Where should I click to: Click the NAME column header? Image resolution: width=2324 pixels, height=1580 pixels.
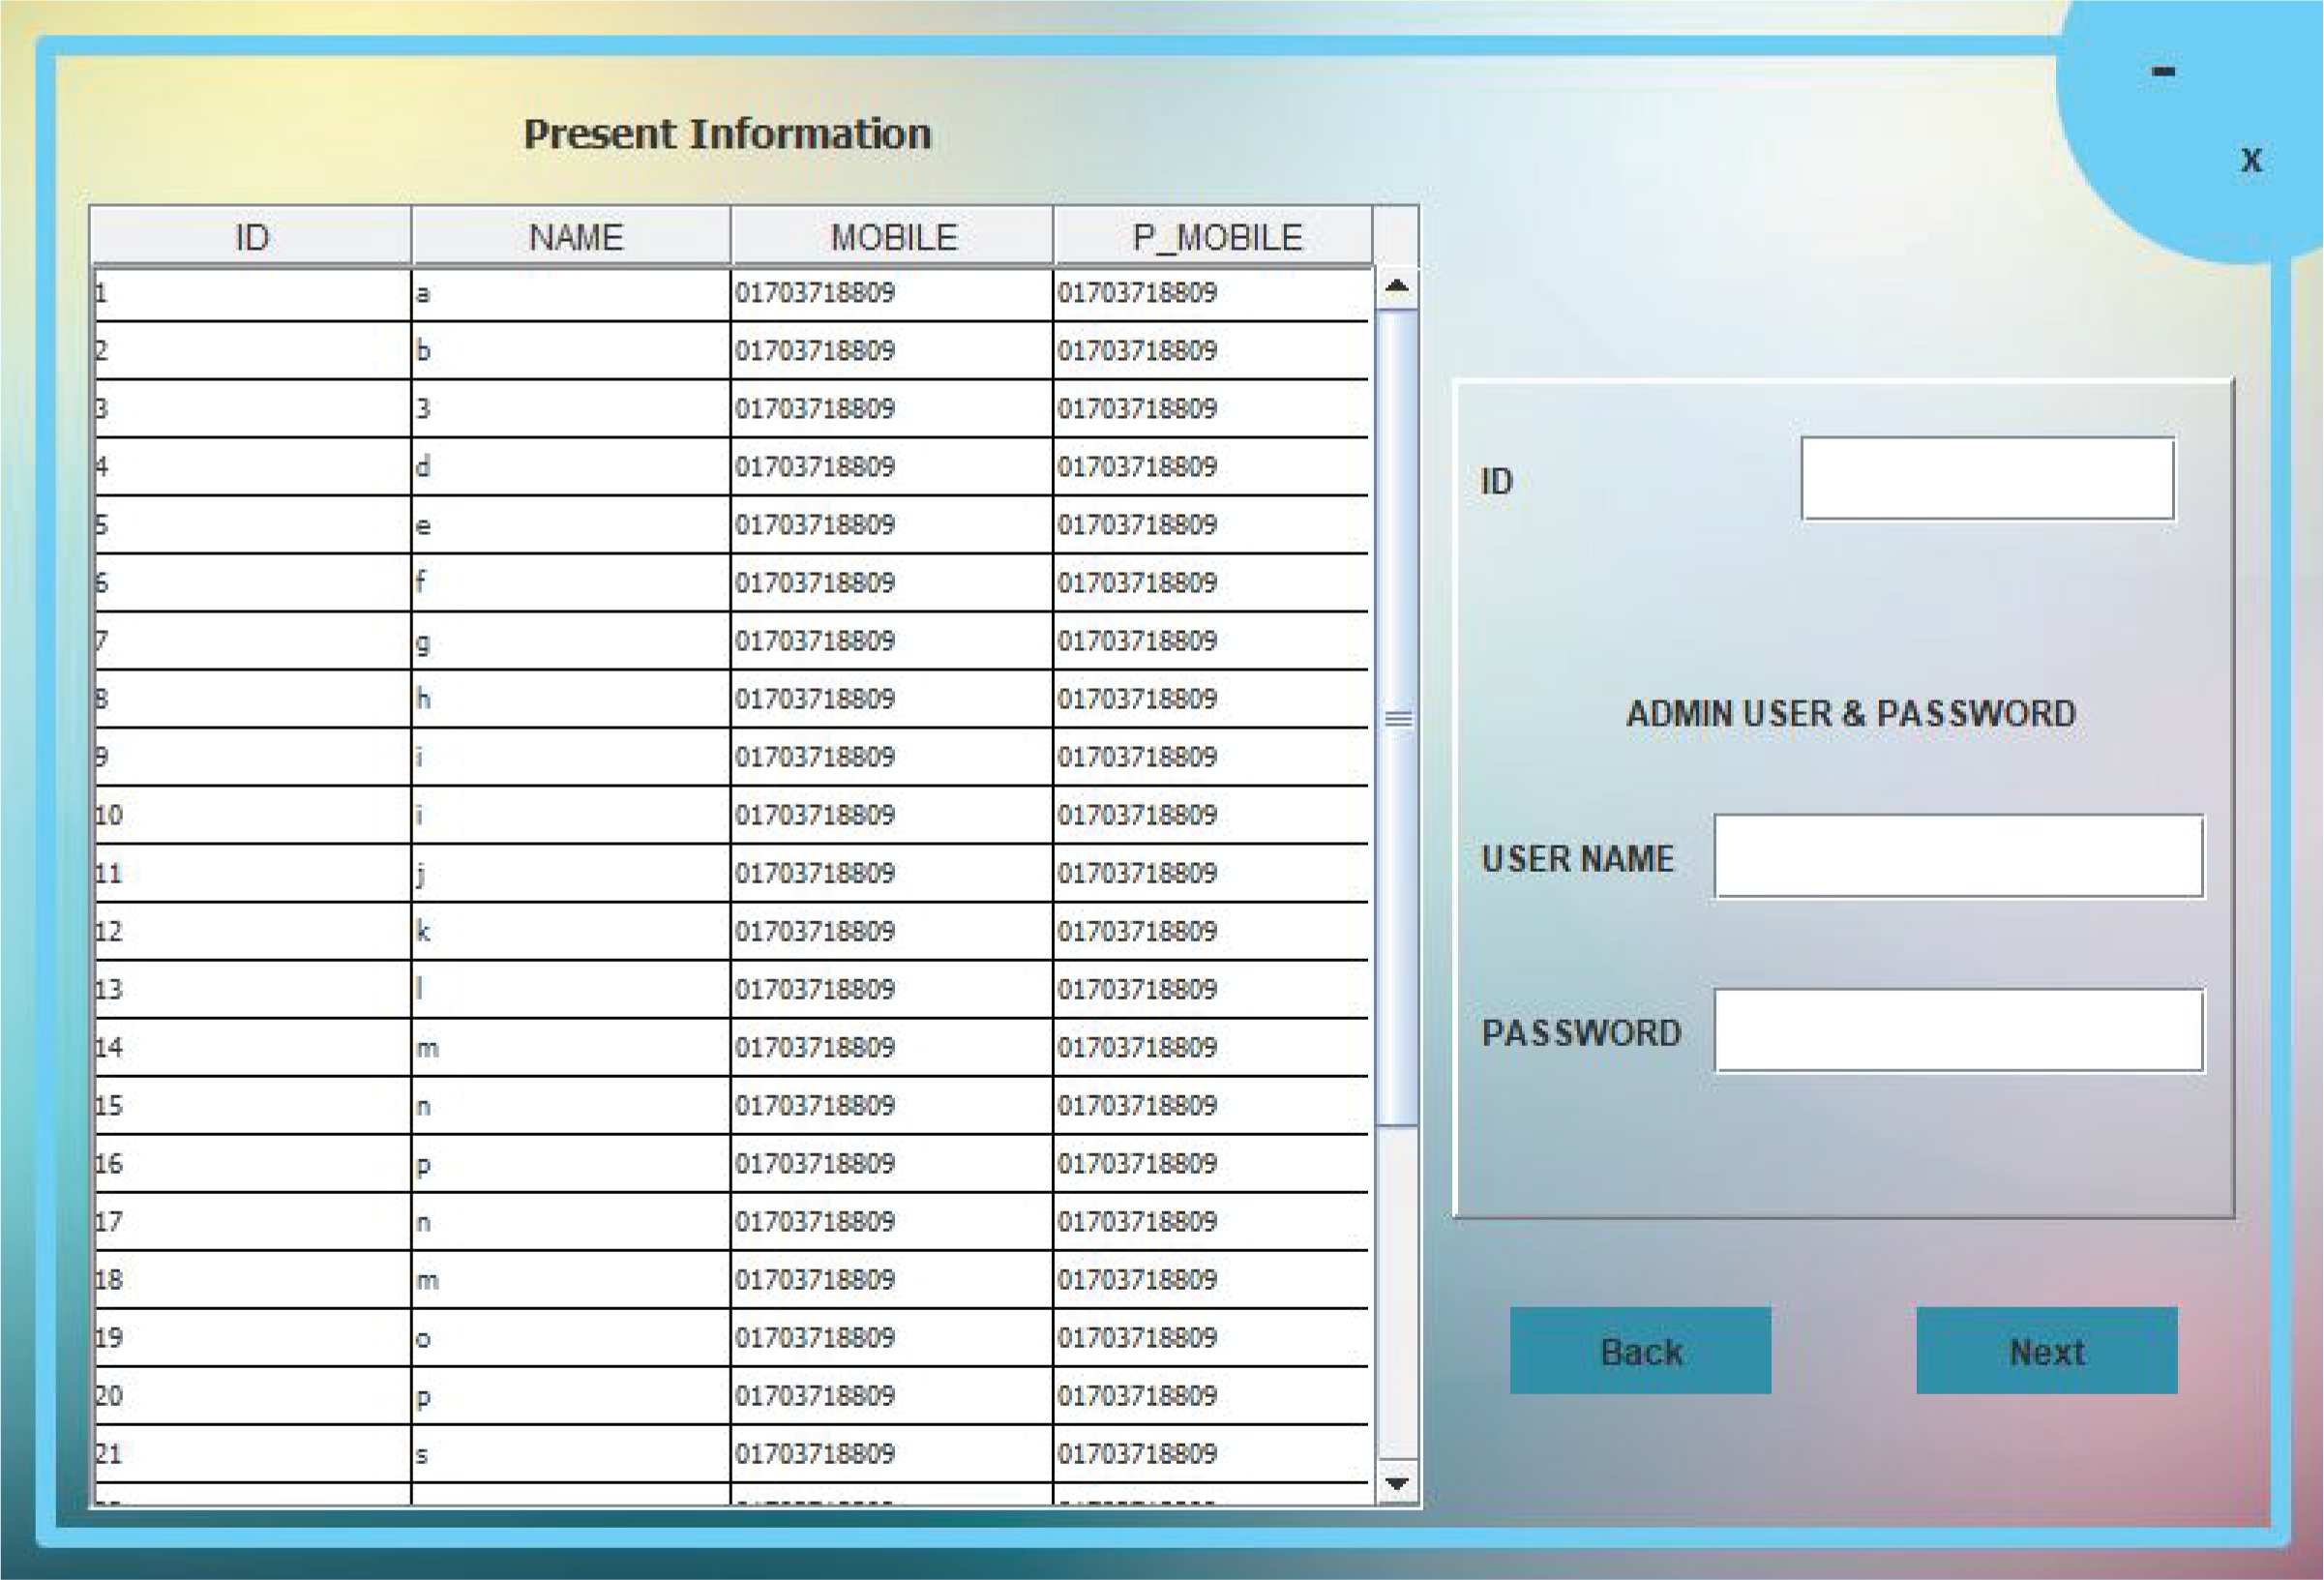[574, 237]
